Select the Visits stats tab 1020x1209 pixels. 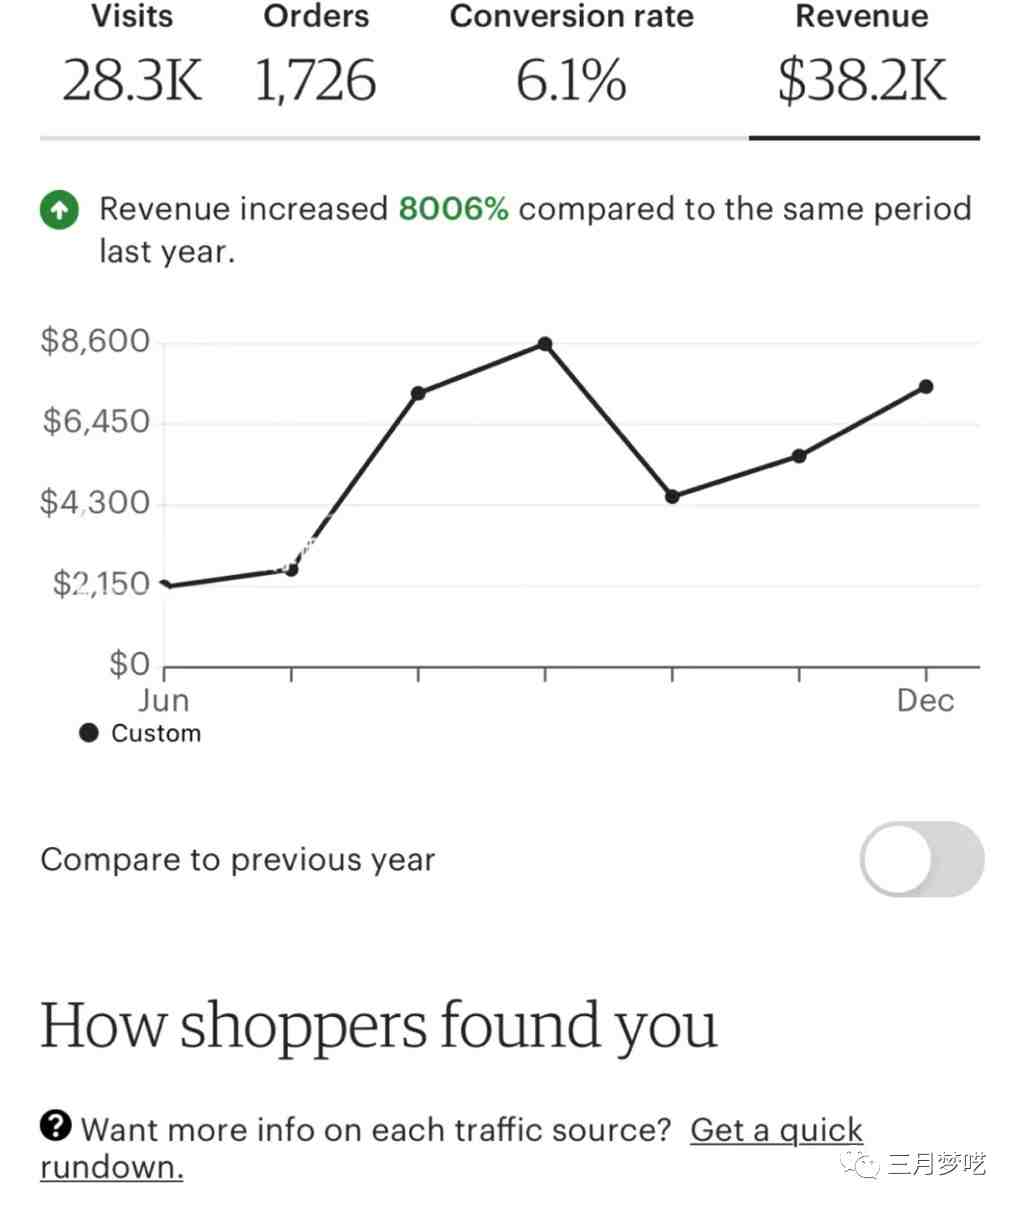132,60
